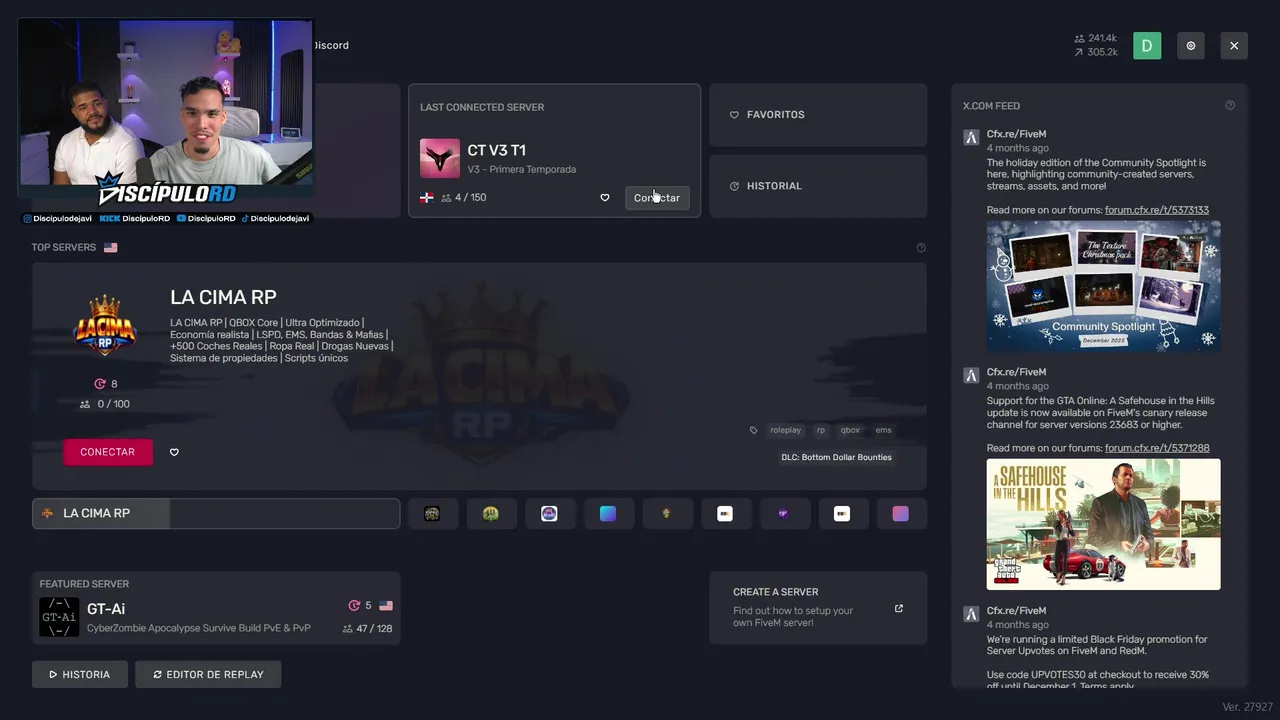Open help icon in X.com Feed header

[1230, 106]
